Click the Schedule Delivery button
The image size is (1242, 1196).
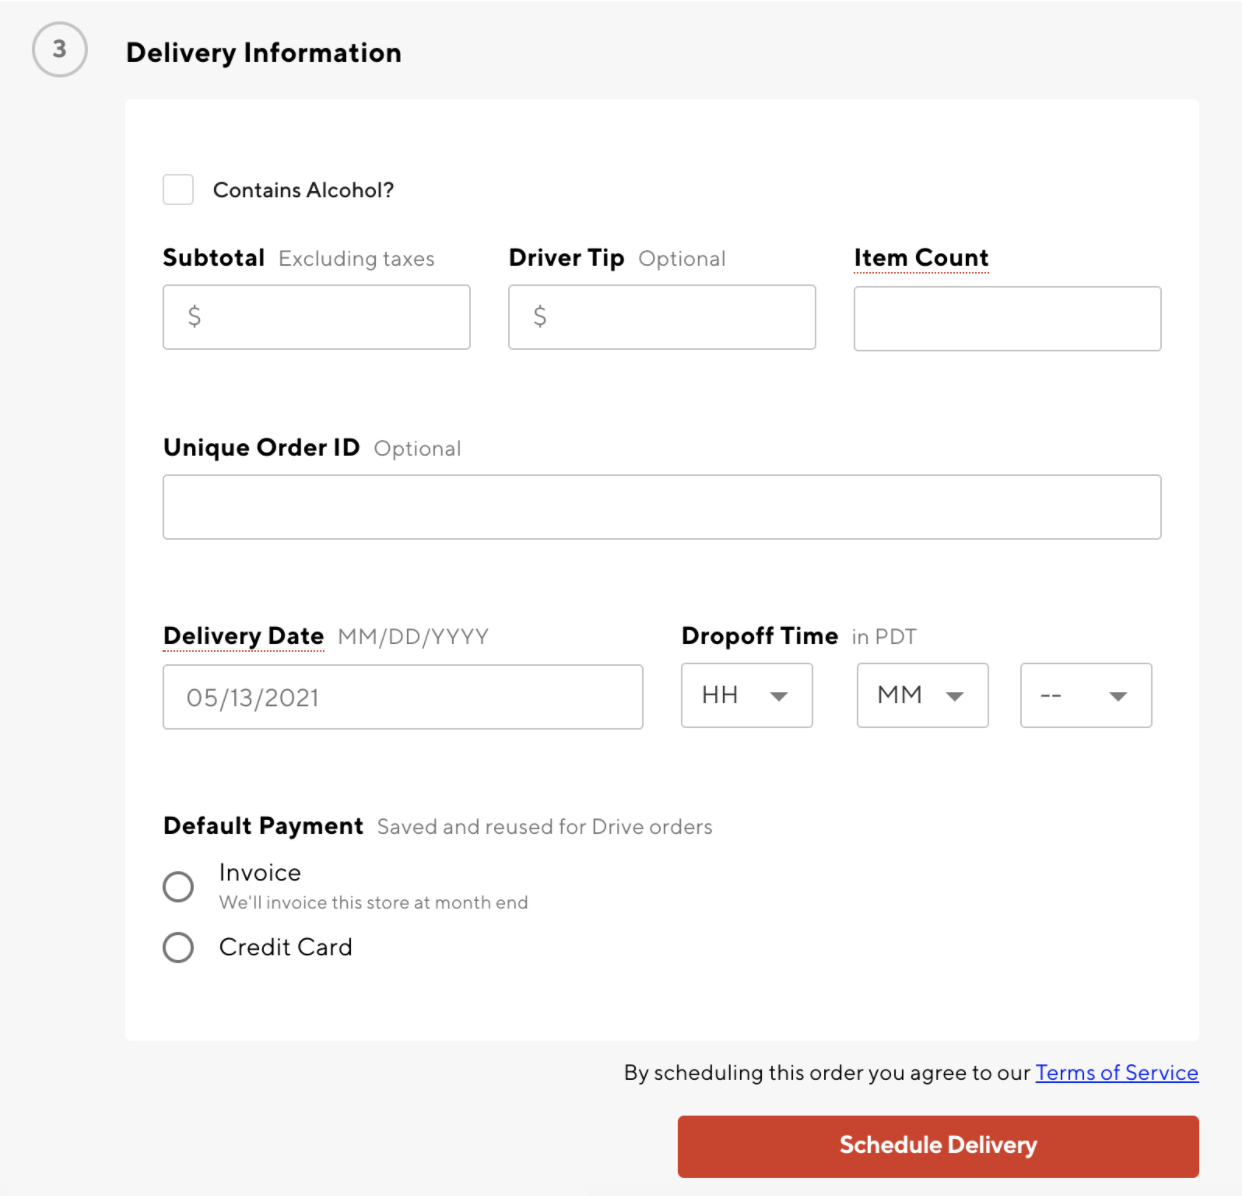point(938,1145)
